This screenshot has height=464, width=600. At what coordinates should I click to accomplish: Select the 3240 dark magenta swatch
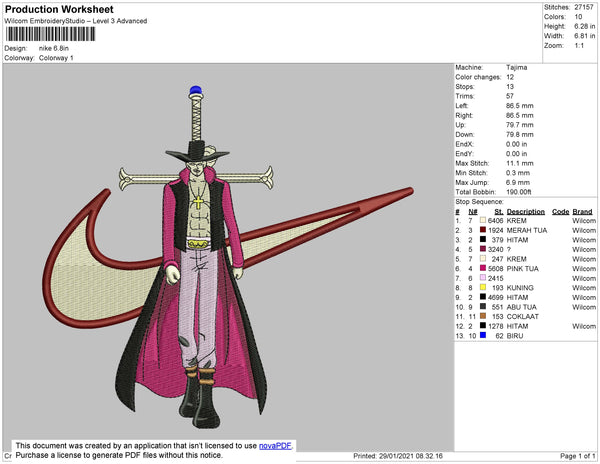[483, 249]
